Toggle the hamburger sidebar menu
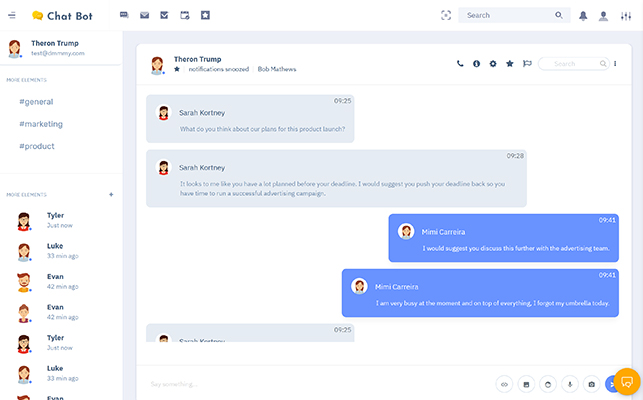 pyautogui.click(x=12, y=16)
